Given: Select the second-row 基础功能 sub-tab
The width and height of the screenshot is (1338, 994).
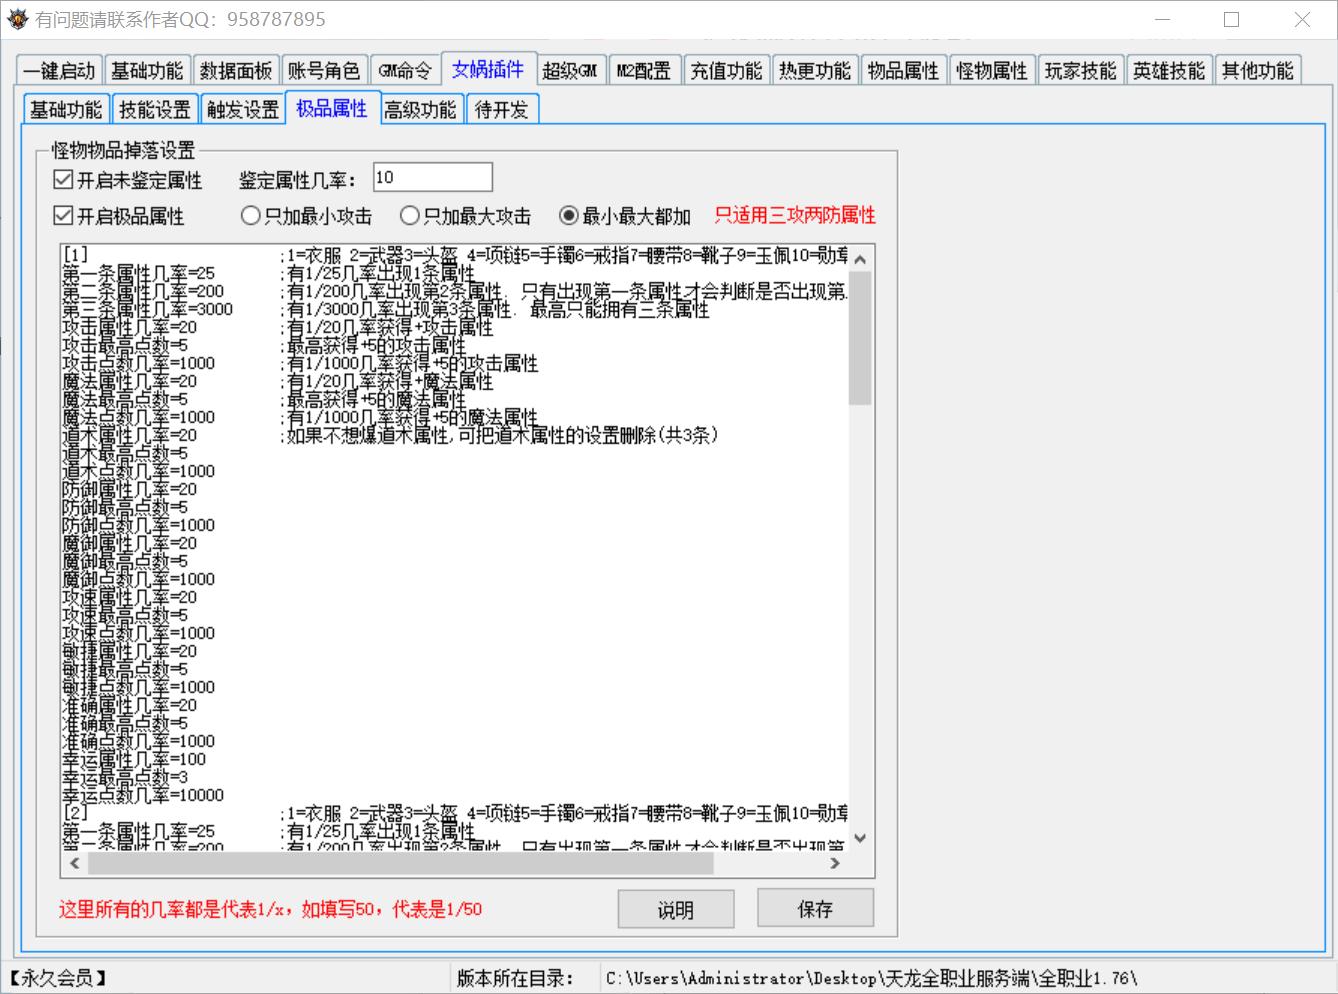Looking at the screenshot, I should pos(66,109).
